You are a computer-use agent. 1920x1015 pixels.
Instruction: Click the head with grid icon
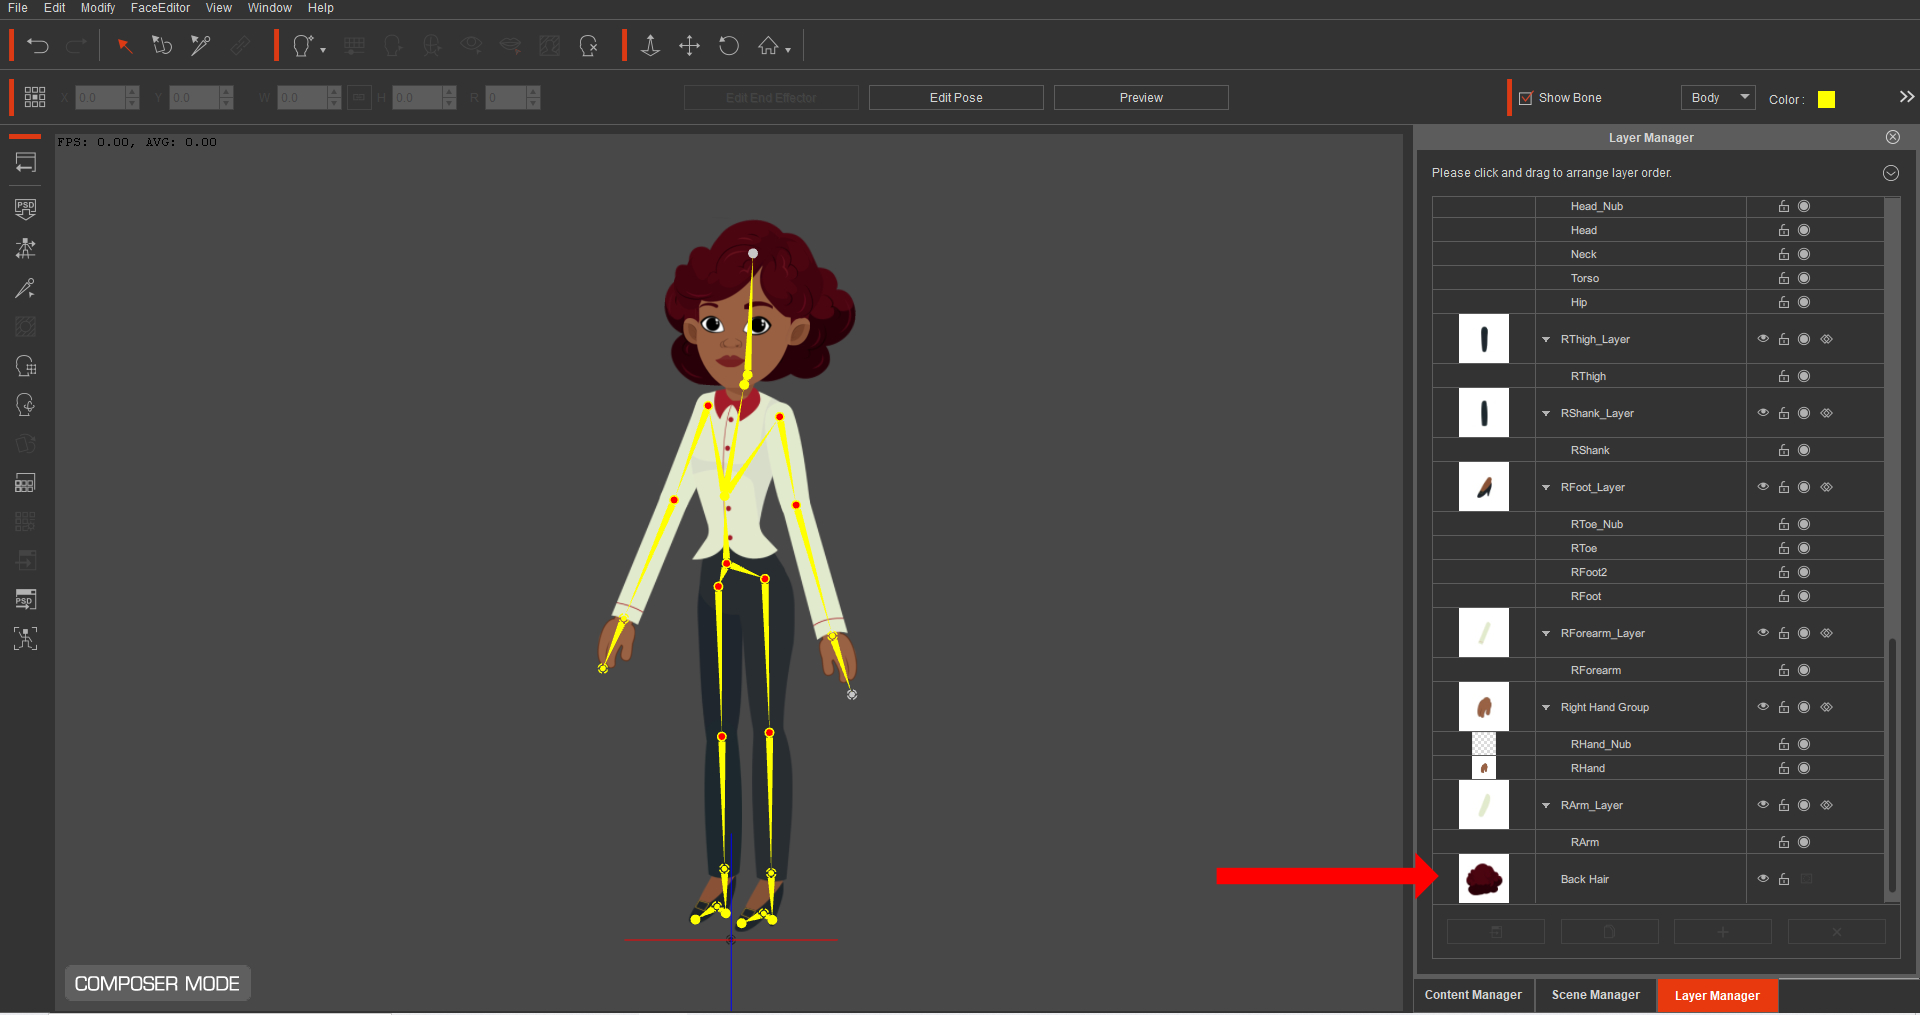[26, 366]
